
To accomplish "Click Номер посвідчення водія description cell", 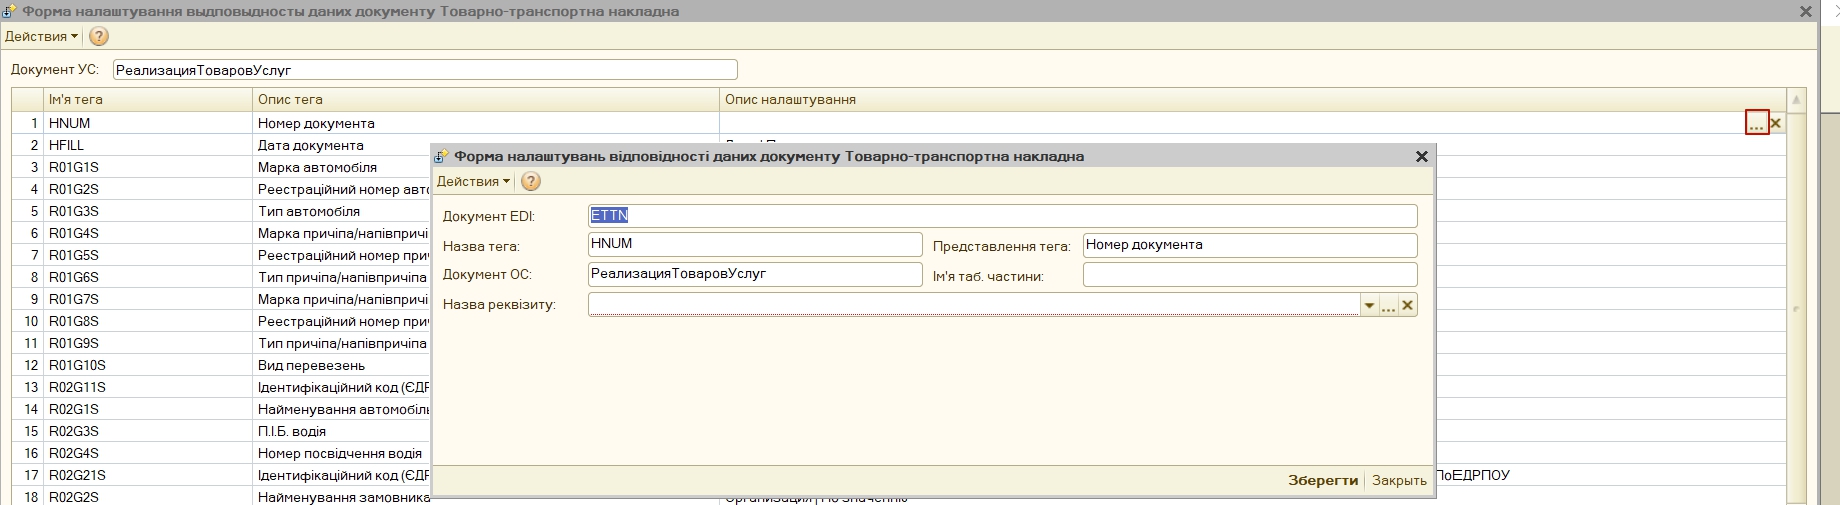I will coord(341,453).
